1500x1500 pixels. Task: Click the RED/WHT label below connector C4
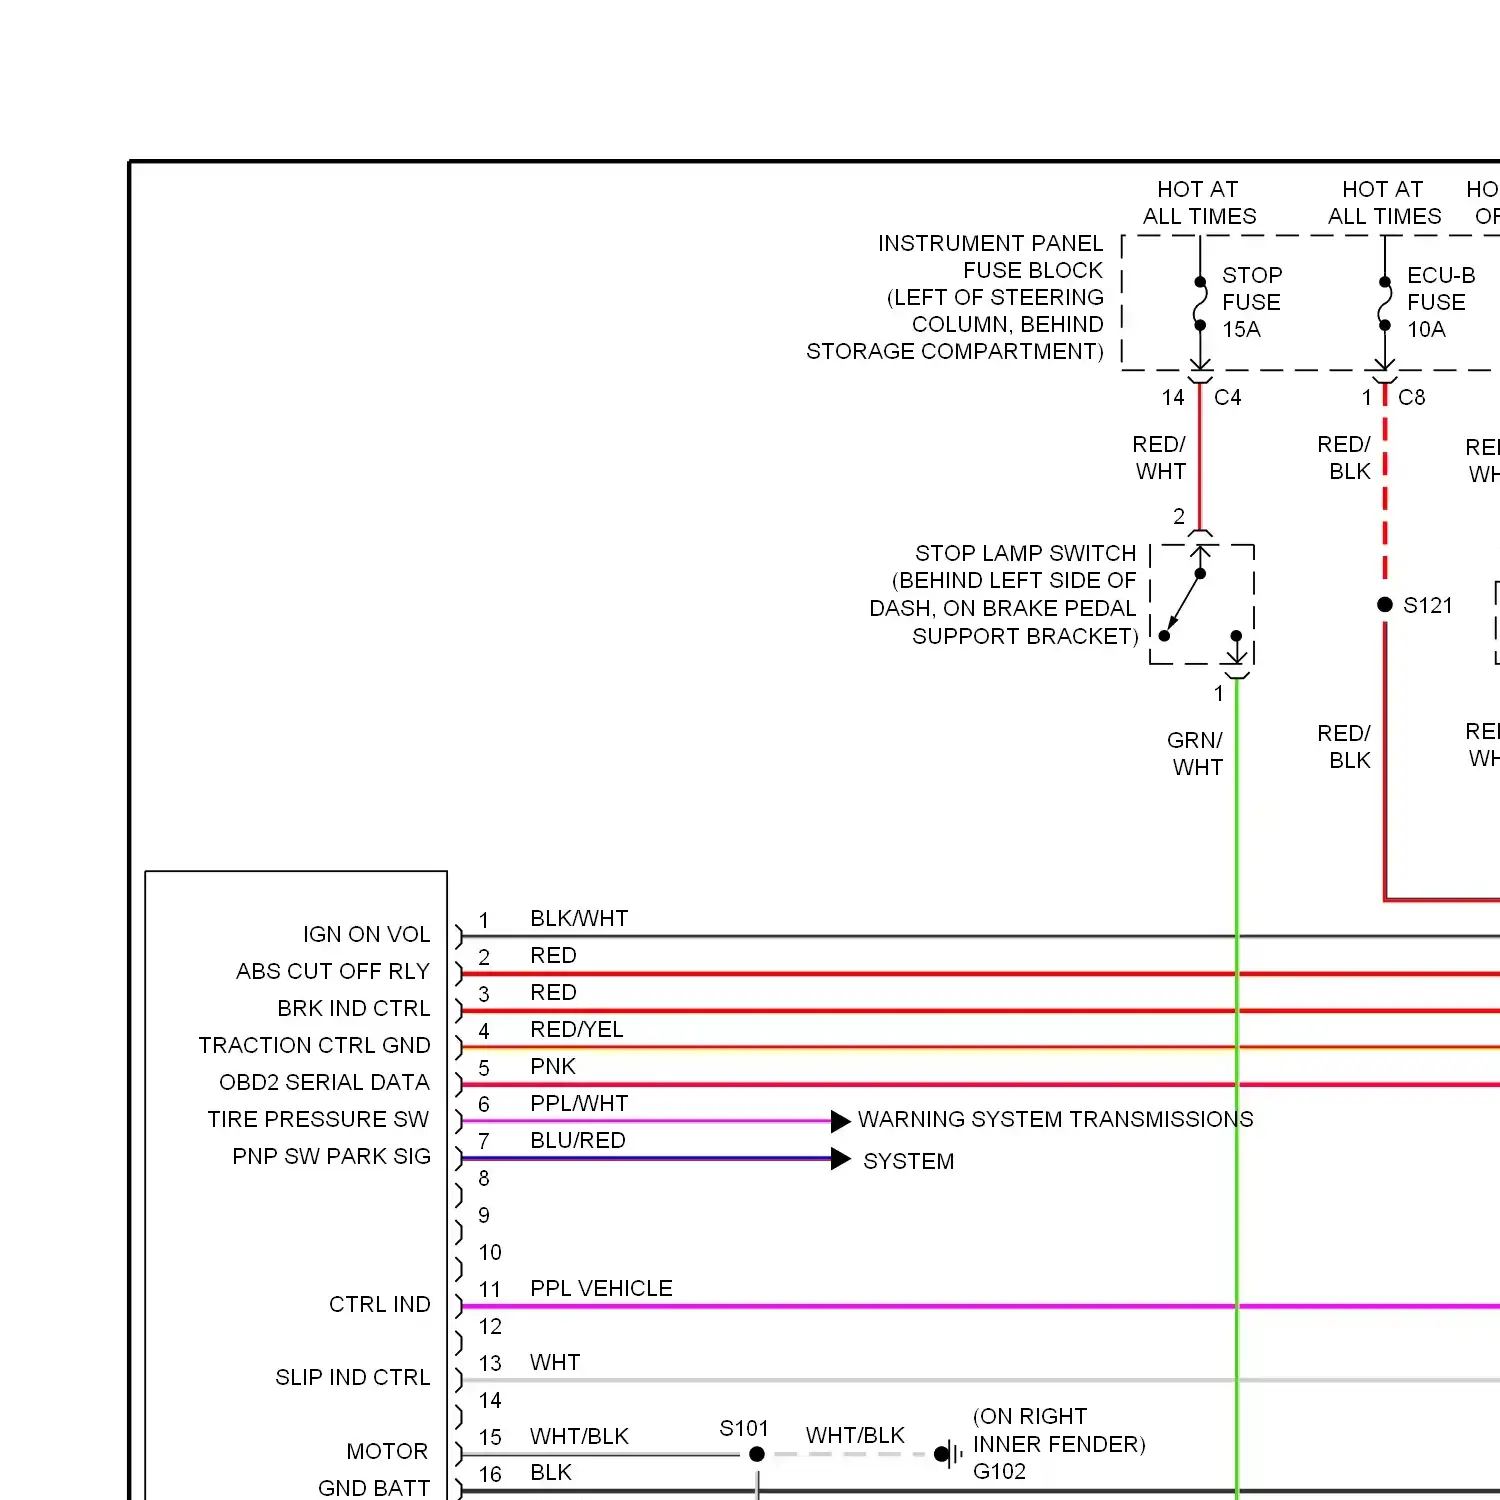point(1160,457)
